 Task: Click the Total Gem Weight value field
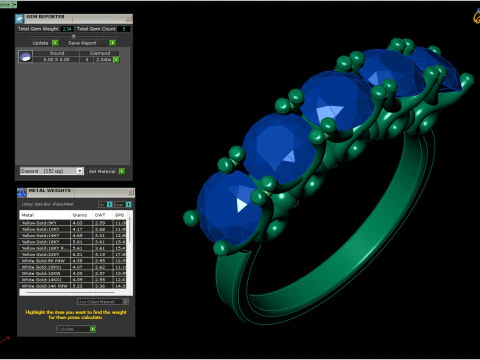pyautogui.click(x=67, y=29)
